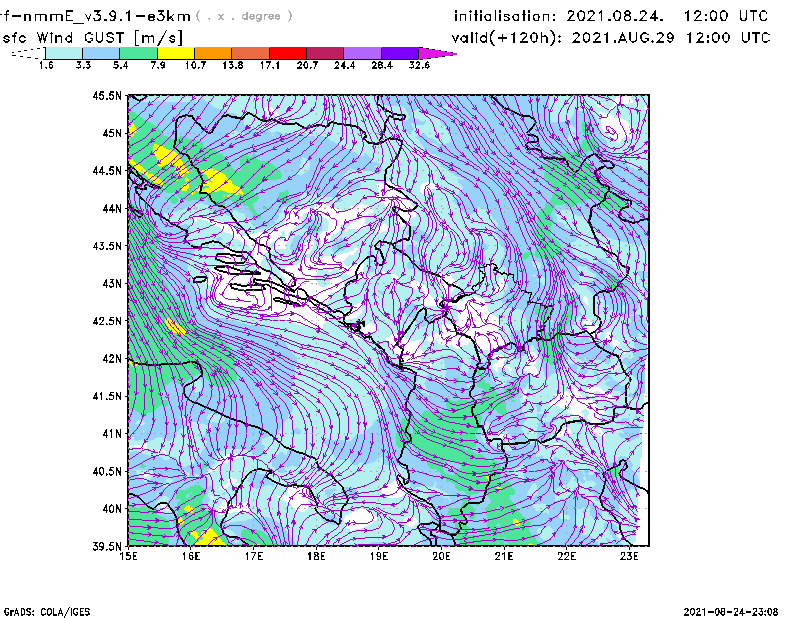Click the crimson 20.7–24.4 legend swatch
Image resolution: width=800 pixels, height=618 pixels.
pos(325,53)
